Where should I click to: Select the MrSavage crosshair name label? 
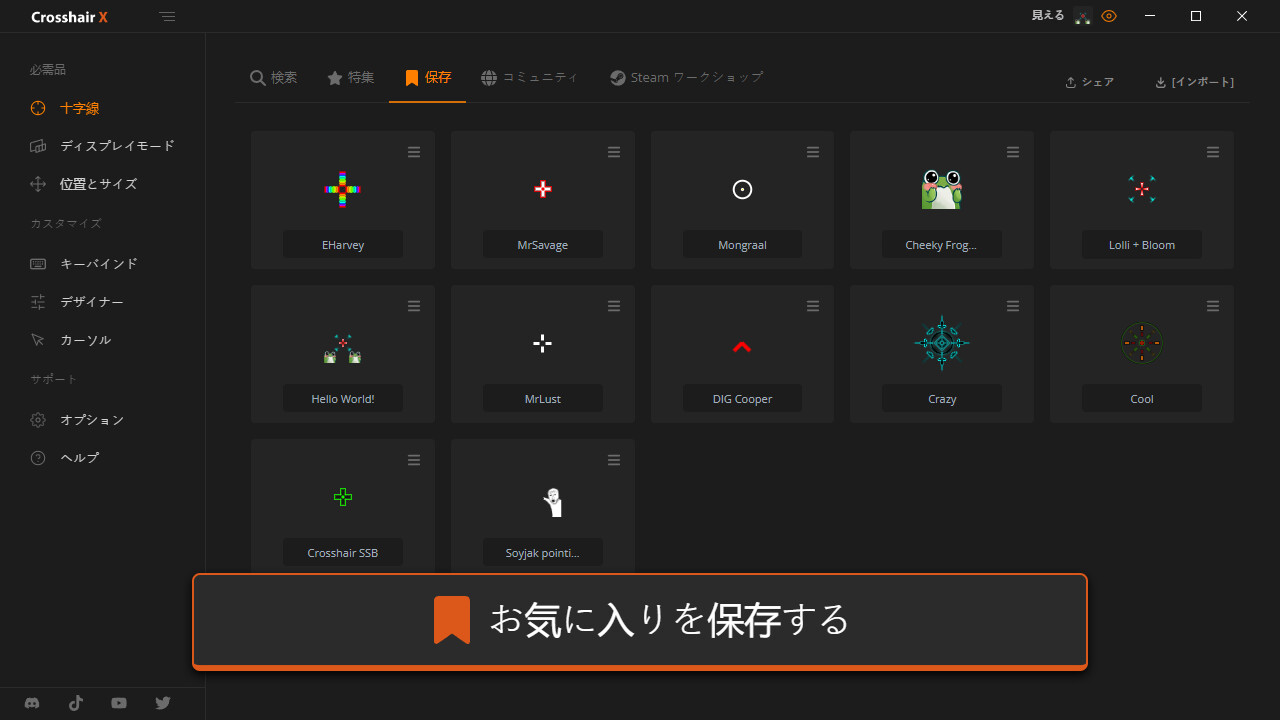pyautogui.click(x=542, y=245)
